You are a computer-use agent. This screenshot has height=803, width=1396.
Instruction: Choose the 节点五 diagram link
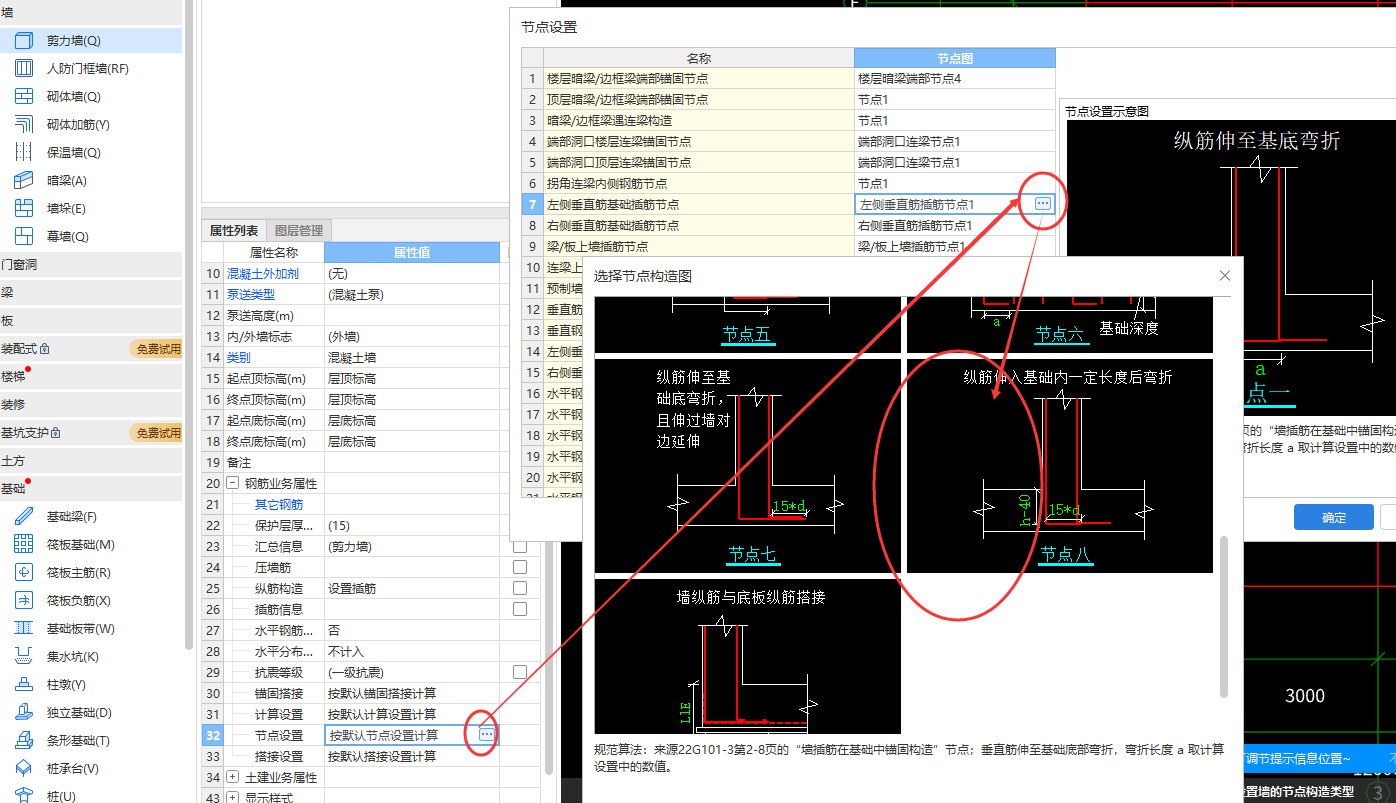(748, 335)
